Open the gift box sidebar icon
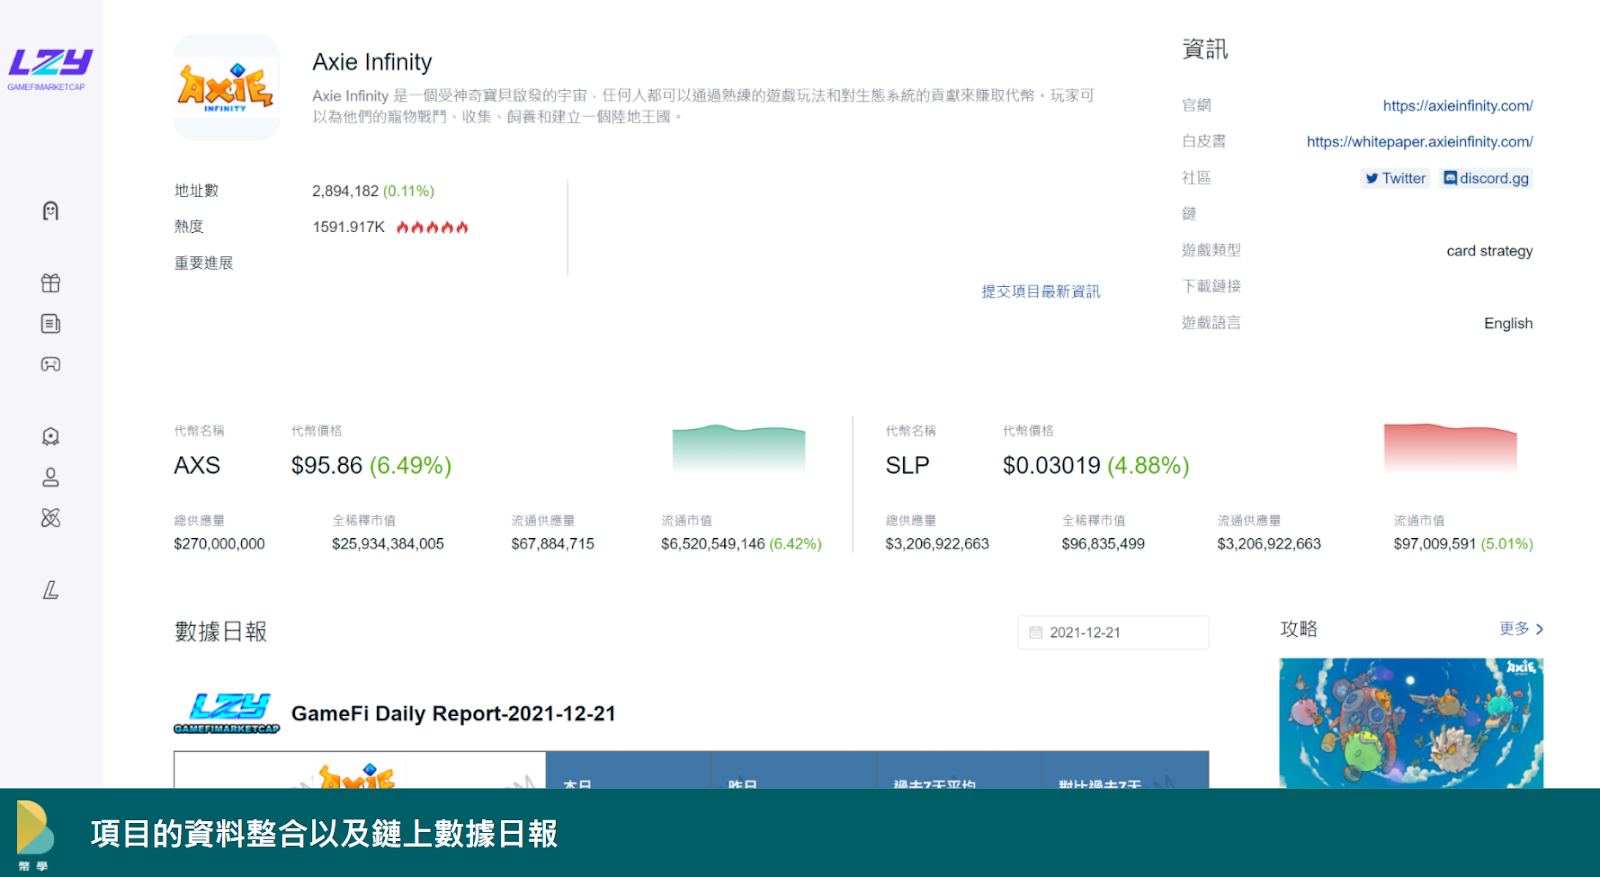Screen dimensions: 1600x877 tap(51, 283)
